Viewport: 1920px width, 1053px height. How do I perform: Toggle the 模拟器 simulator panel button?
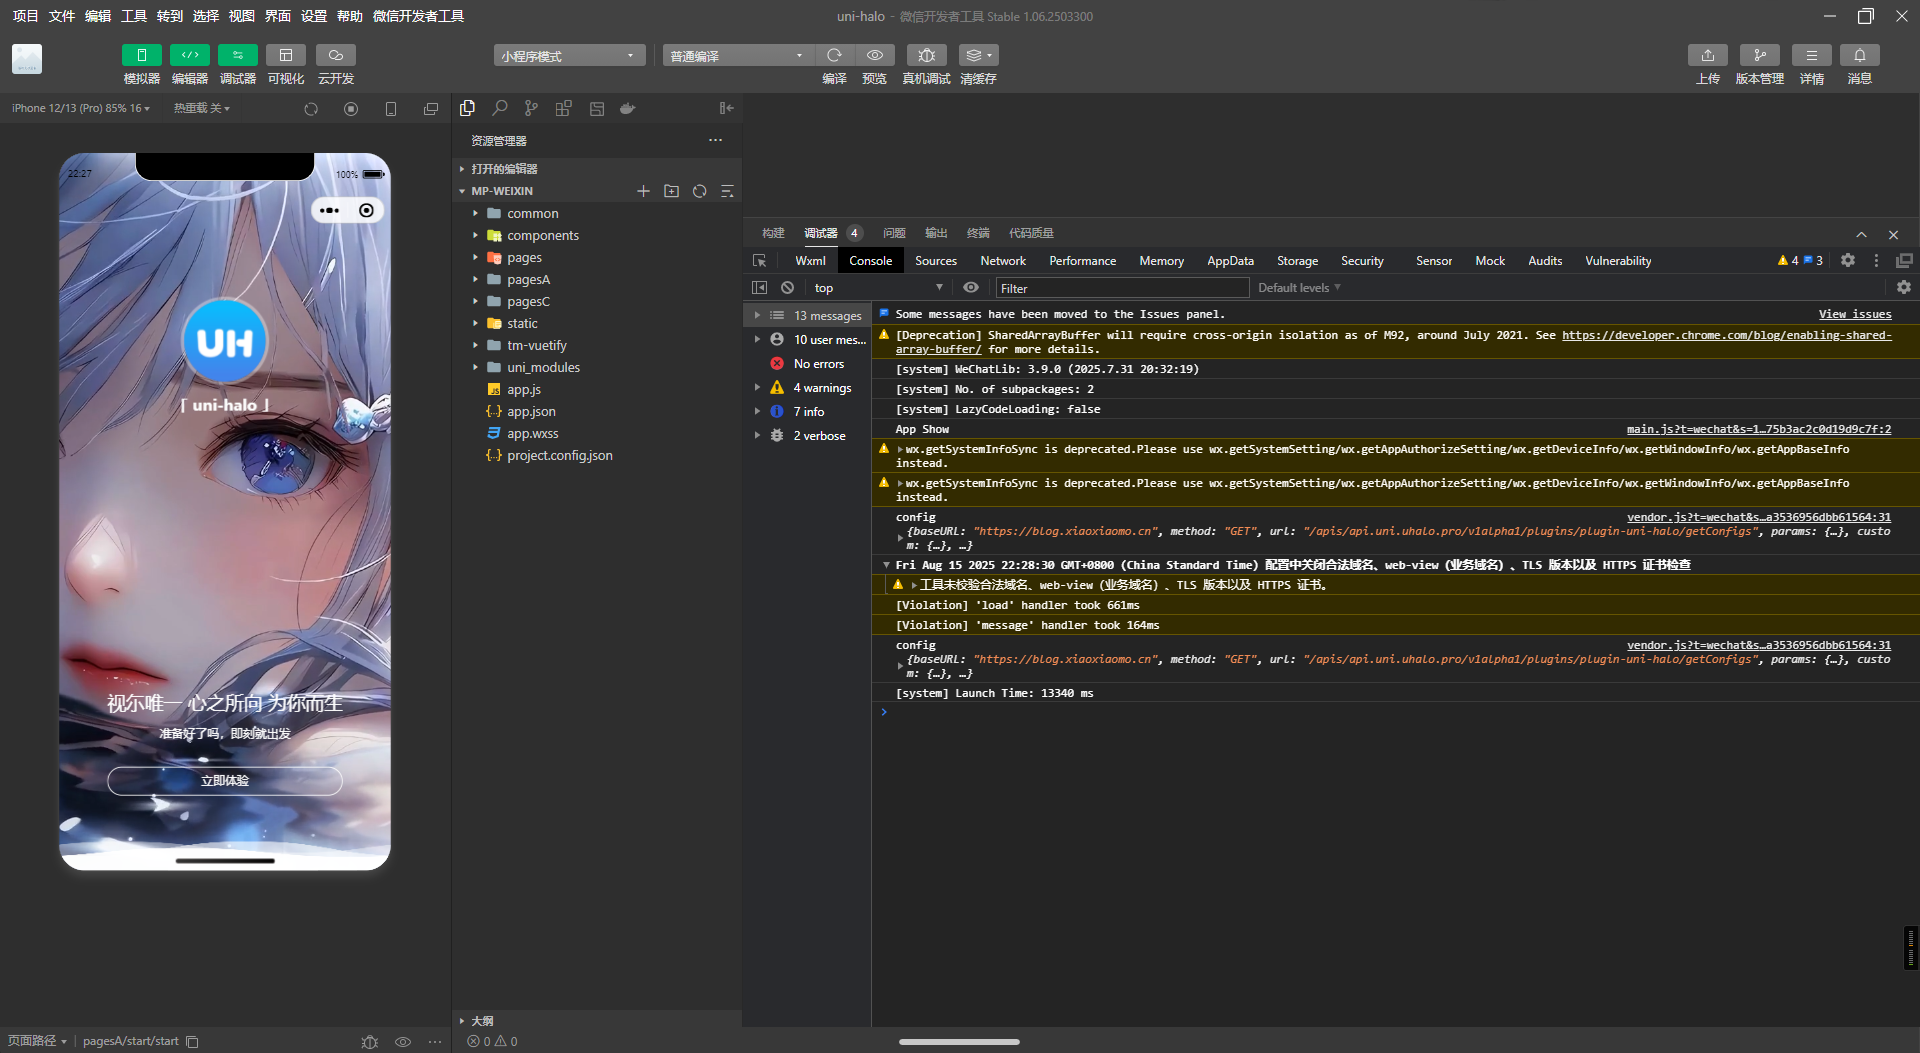click(141, 55)
